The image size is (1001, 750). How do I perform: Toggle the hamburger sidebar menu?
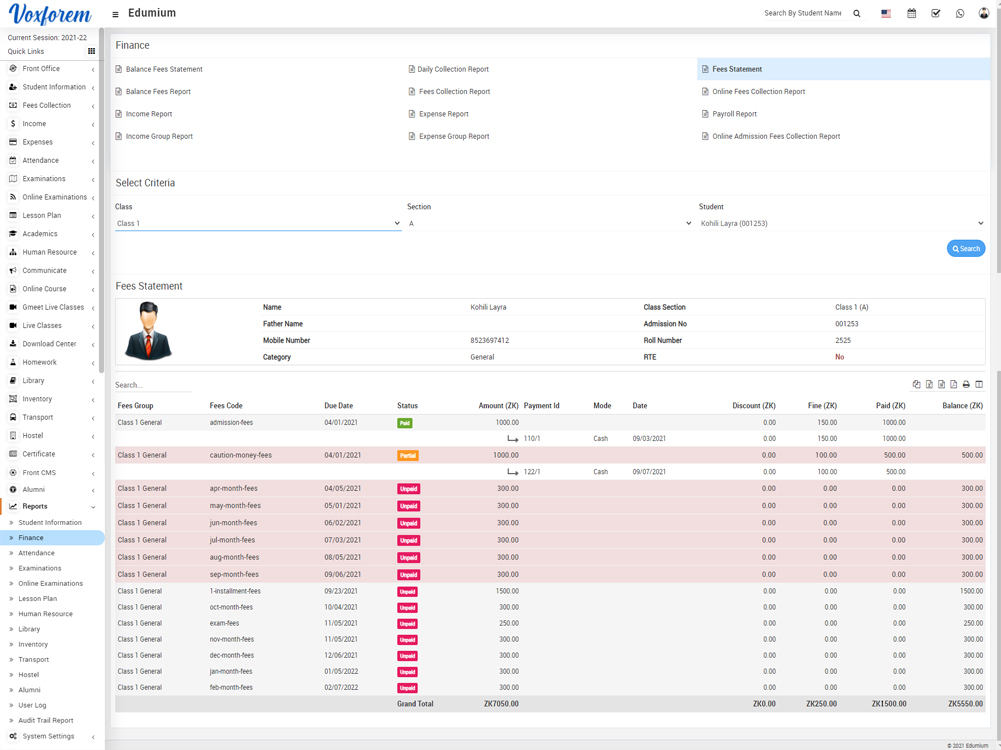tap(115, 14)
